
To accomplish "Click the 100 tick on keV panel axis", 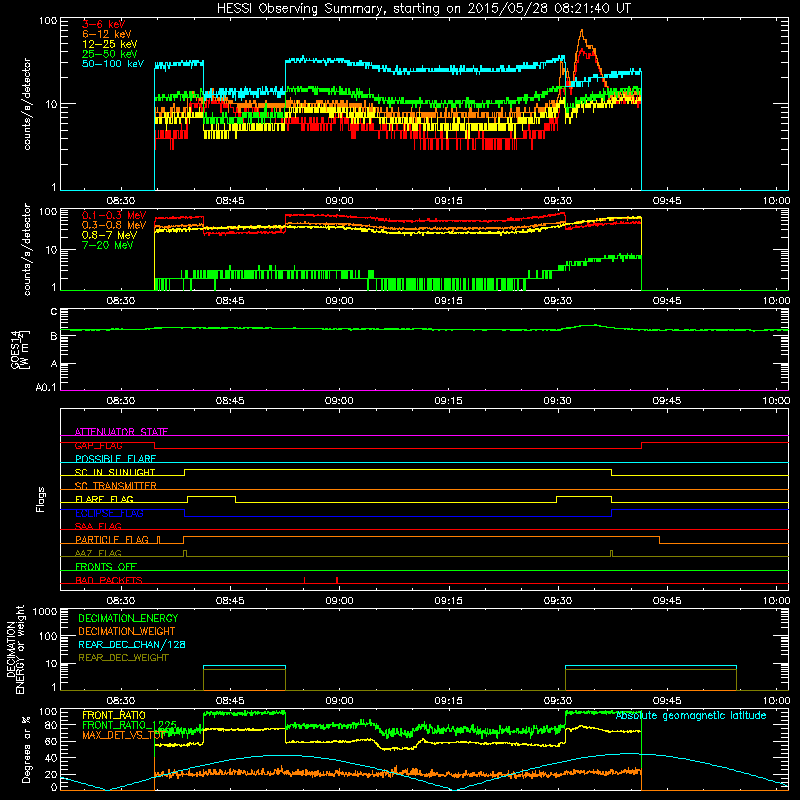I will [48, 21].
